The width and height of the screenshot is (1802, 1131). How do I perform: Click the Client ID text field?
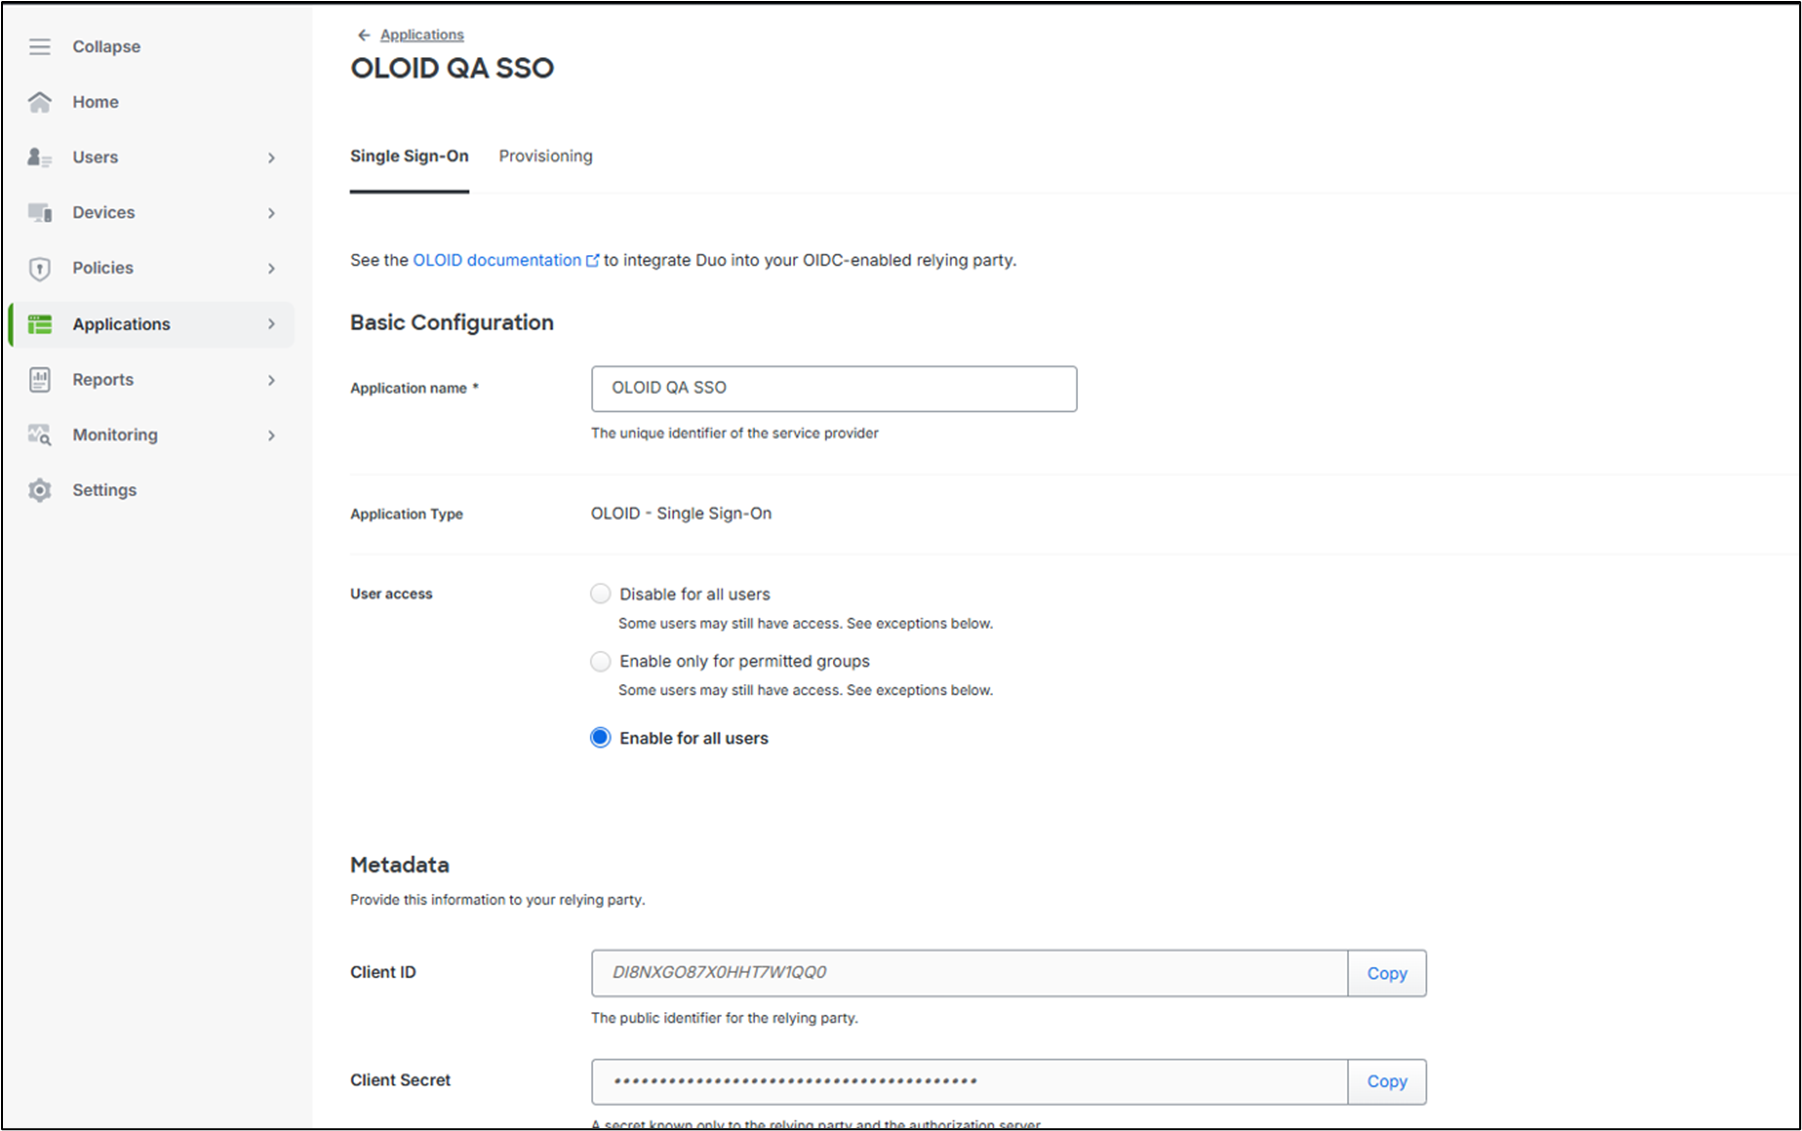pyautogui.click(x=969, y=973)
